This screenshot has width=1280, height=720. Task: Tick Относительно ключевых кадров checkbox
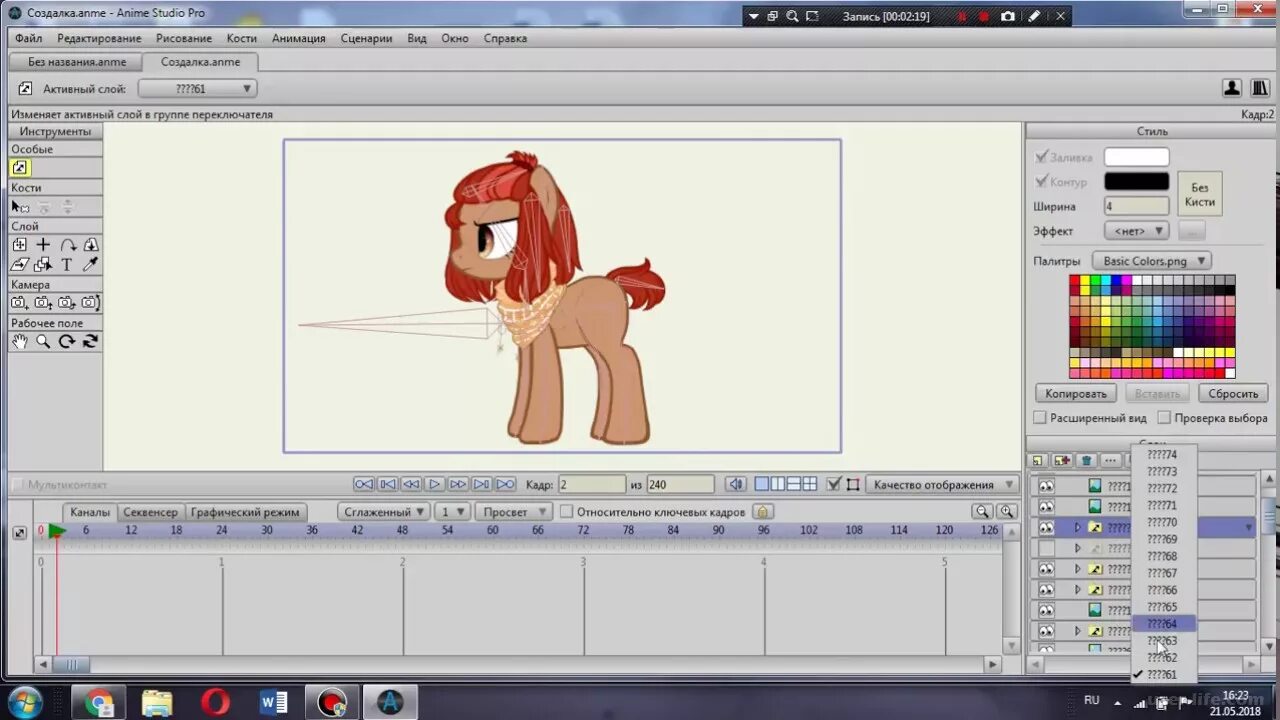pos(567,512)
